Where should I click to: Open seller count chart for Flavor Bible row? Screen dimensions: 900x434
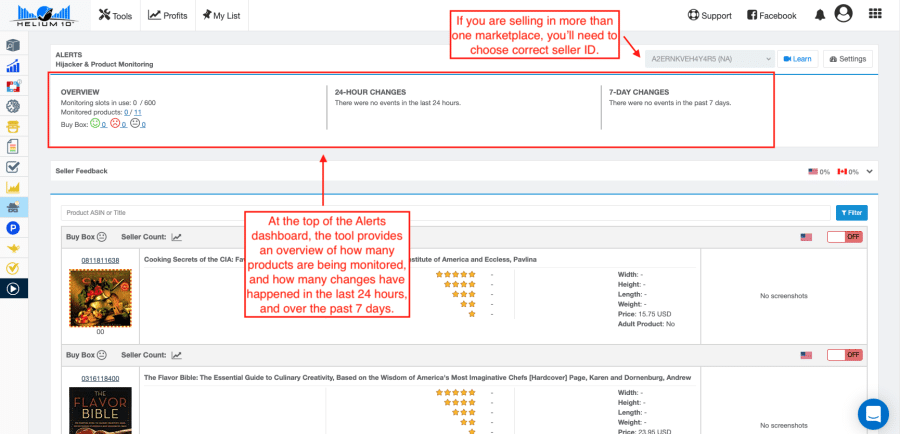177,355
